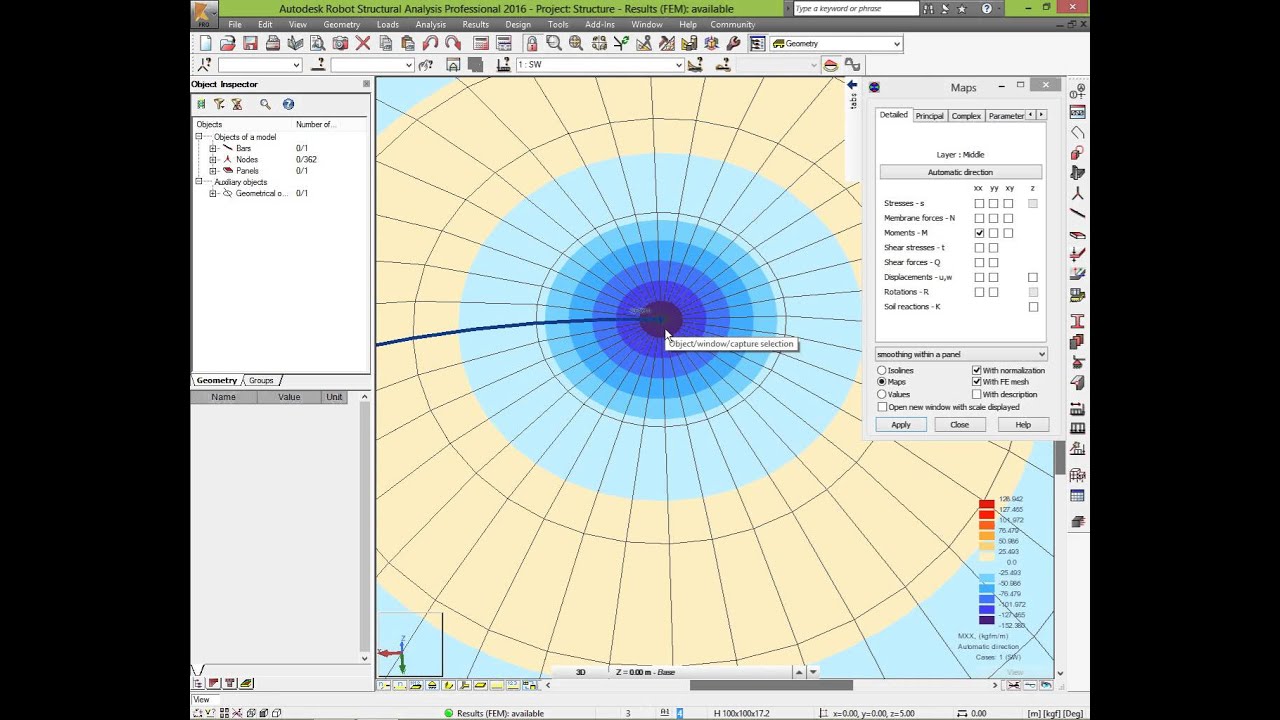1280x720 pixels.
Task: Click the keyword search input field
Action: coord(856,8)
